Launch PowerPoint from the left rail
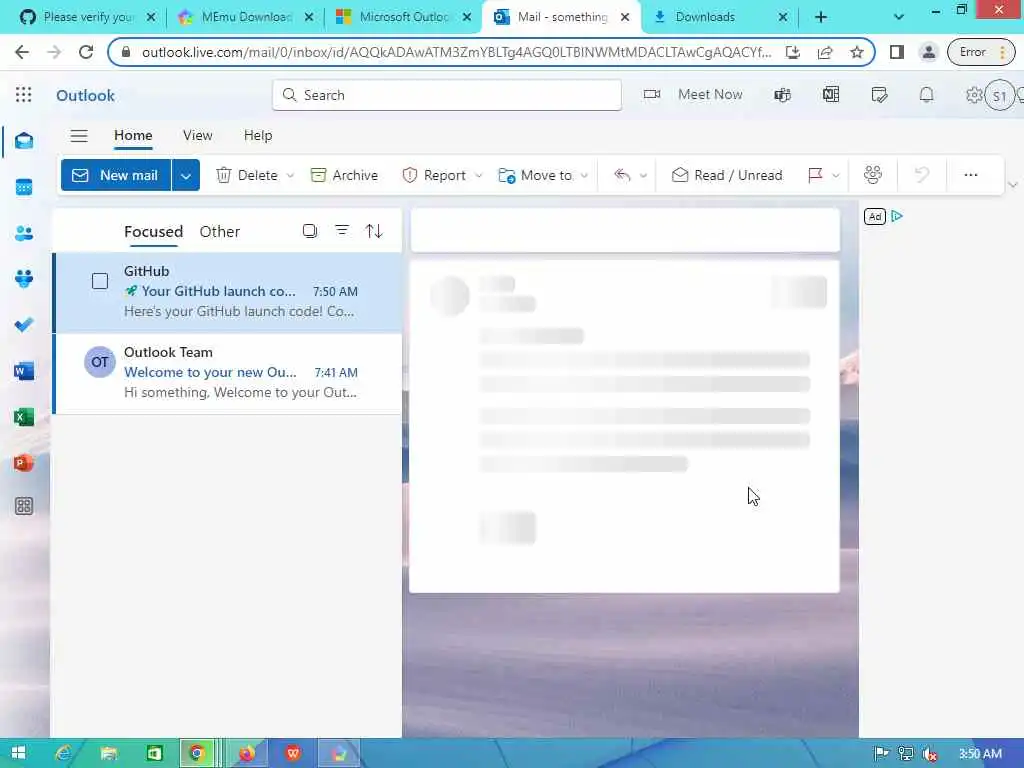The height and width of the screenshot is (768, 1024). click(24, 462)
